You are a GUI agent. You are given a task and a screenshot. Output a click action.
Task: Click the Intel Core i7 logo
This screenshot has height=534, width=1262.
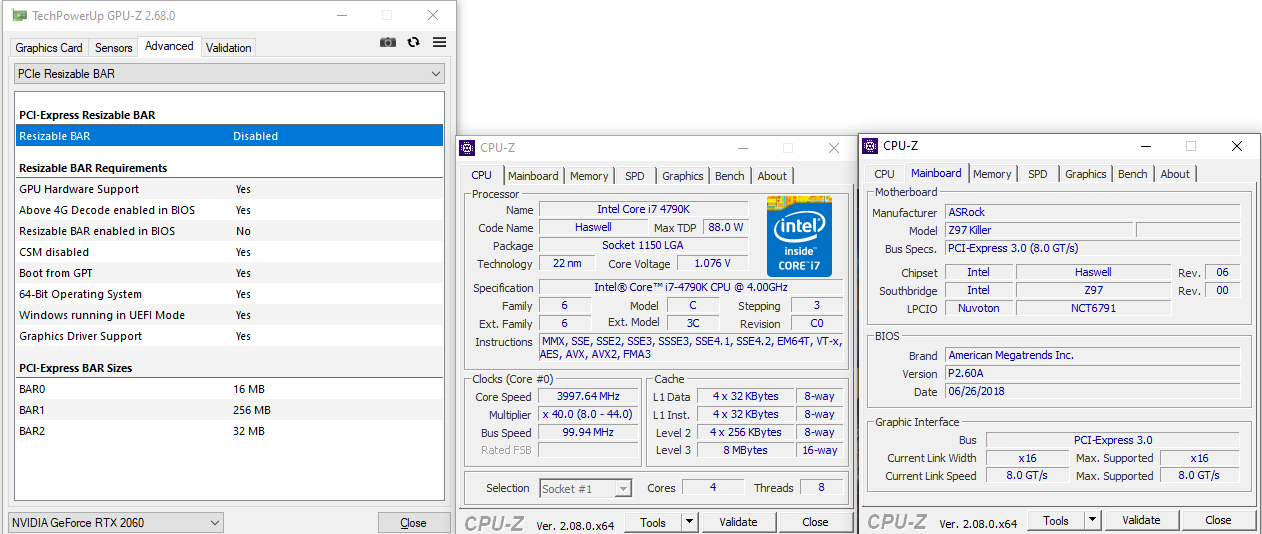[x=799, y=236]
